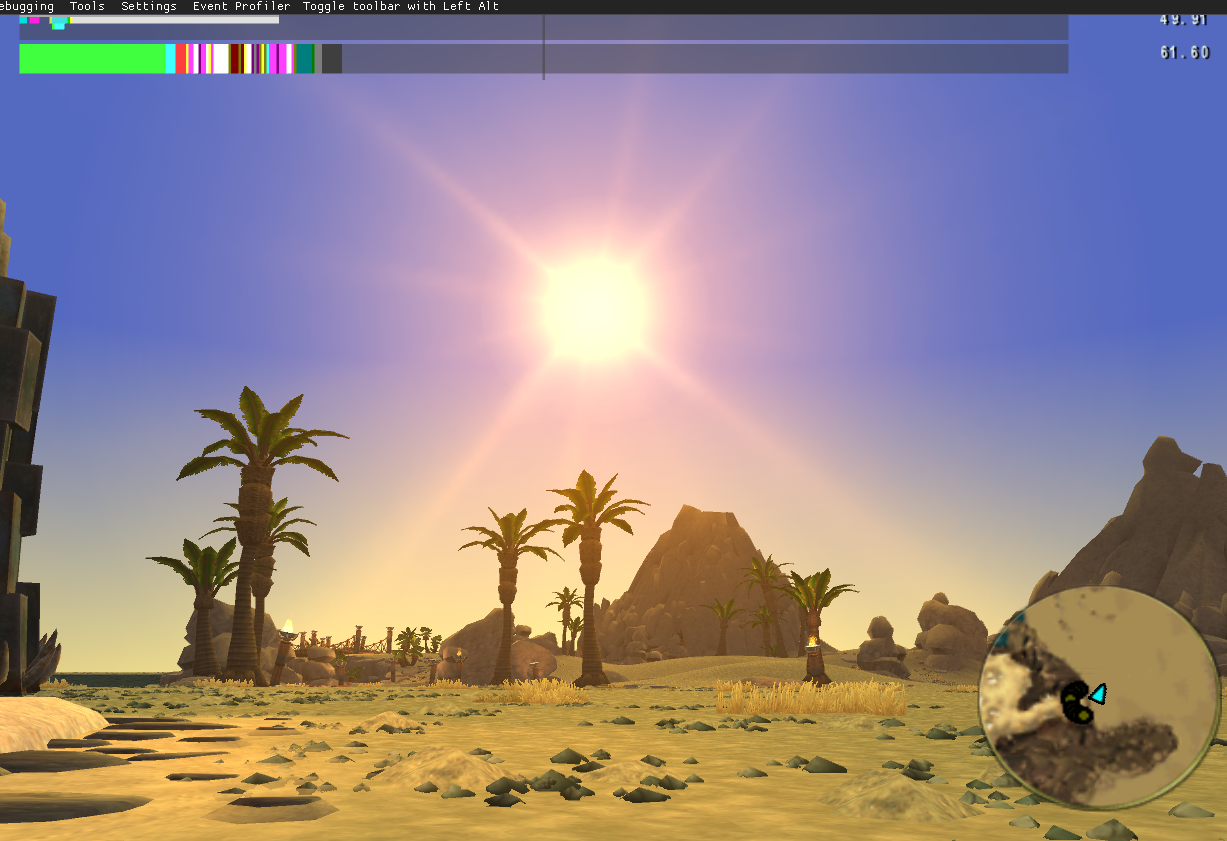Click the black marker icon on the minimap

(1076, 702)
